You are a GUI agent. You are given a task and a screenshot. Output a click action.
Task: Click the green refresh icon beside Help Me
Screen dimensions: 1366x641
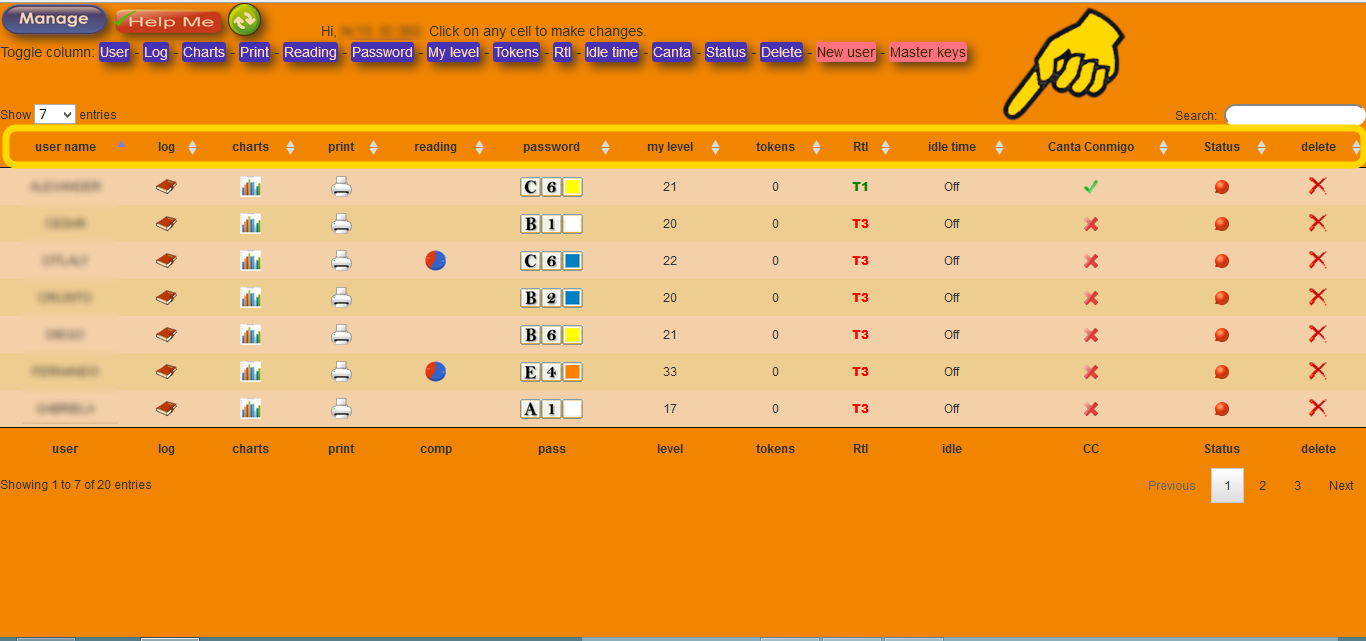click(244, 19)
